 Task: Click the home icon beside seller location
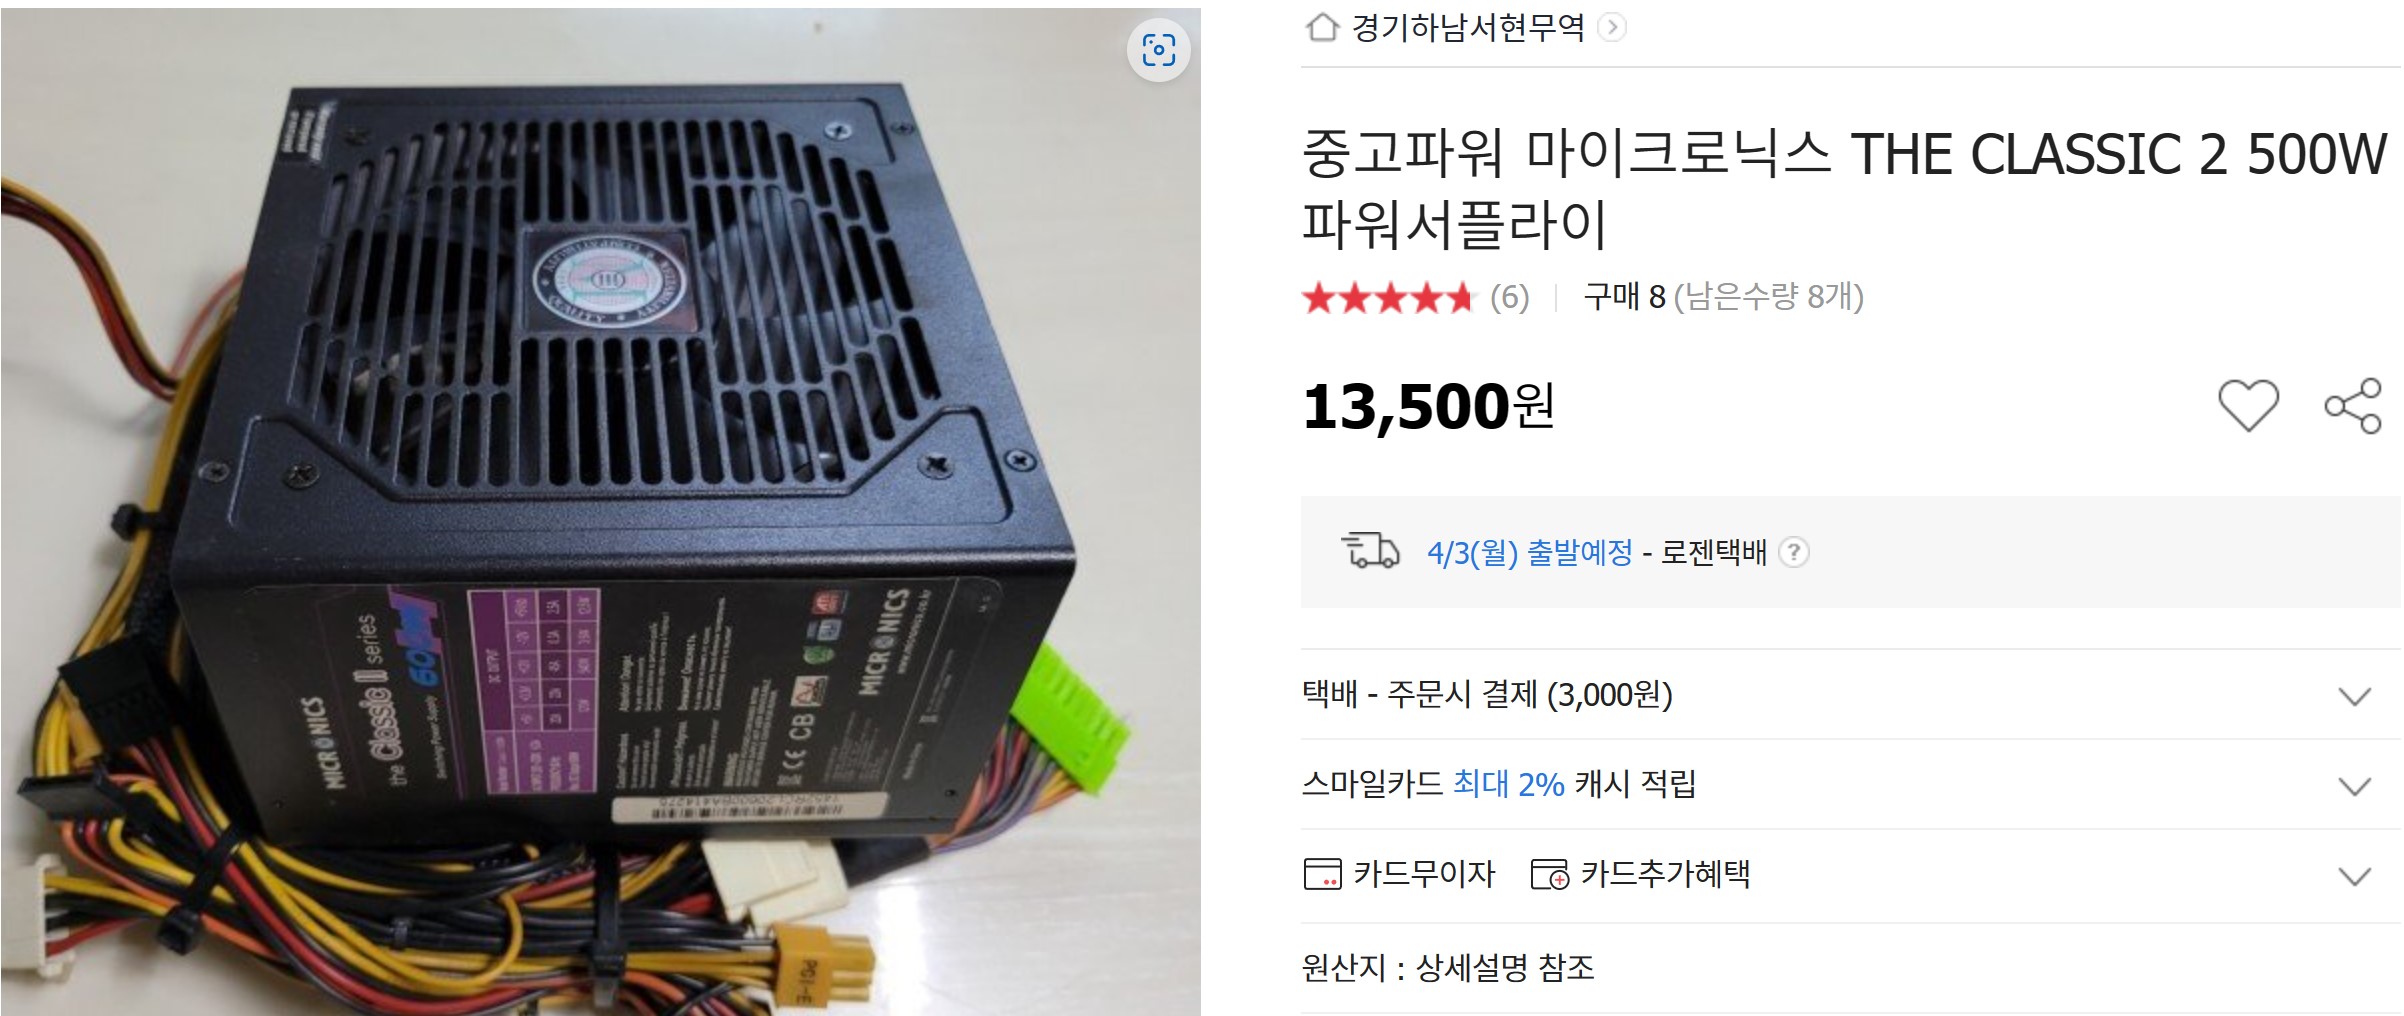(x=1322, y=27)
